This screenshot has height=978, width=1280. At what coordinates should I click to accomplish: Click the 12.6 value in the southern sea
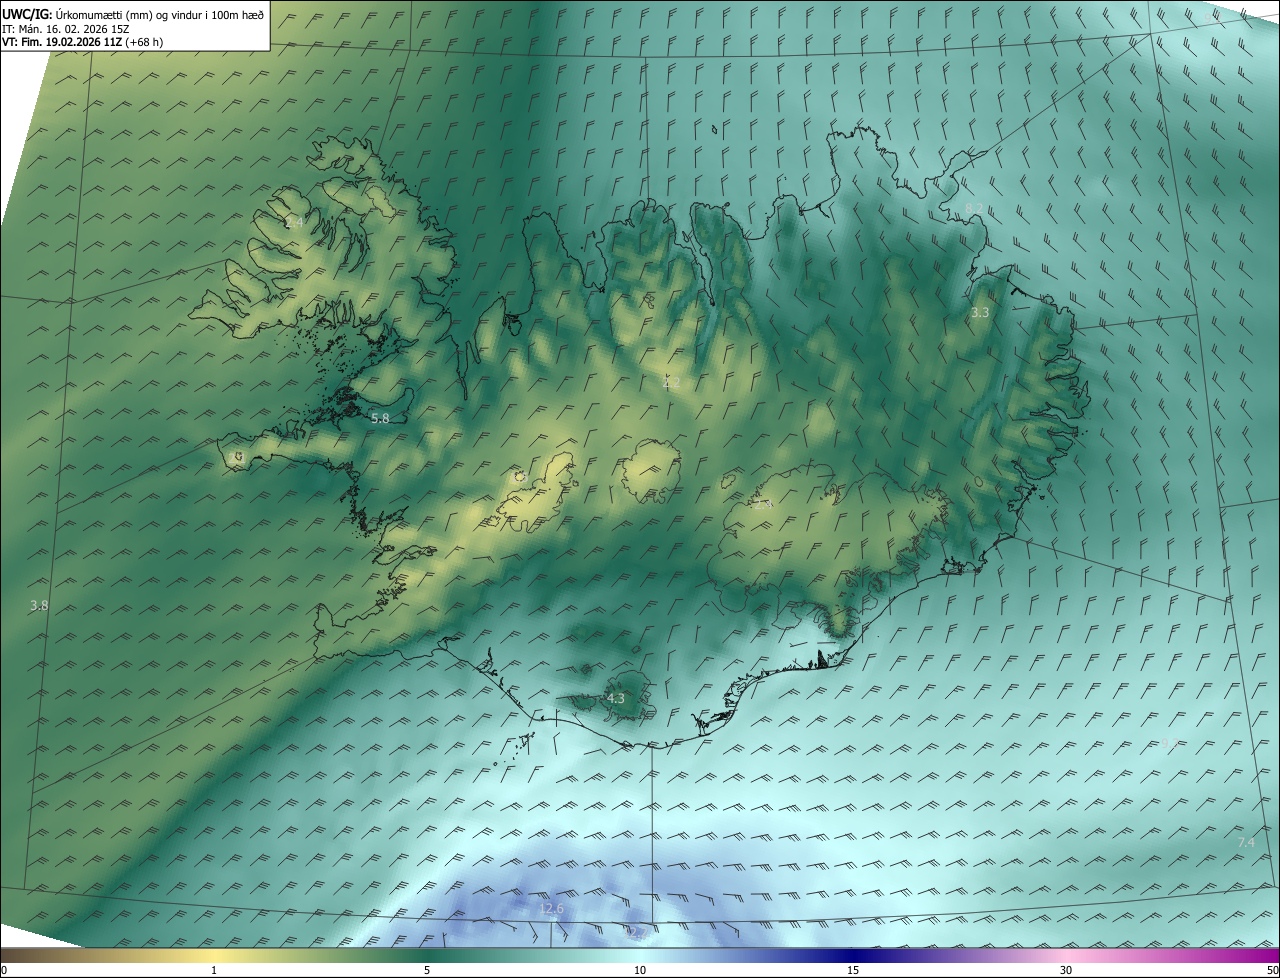(x=552, y=908)
